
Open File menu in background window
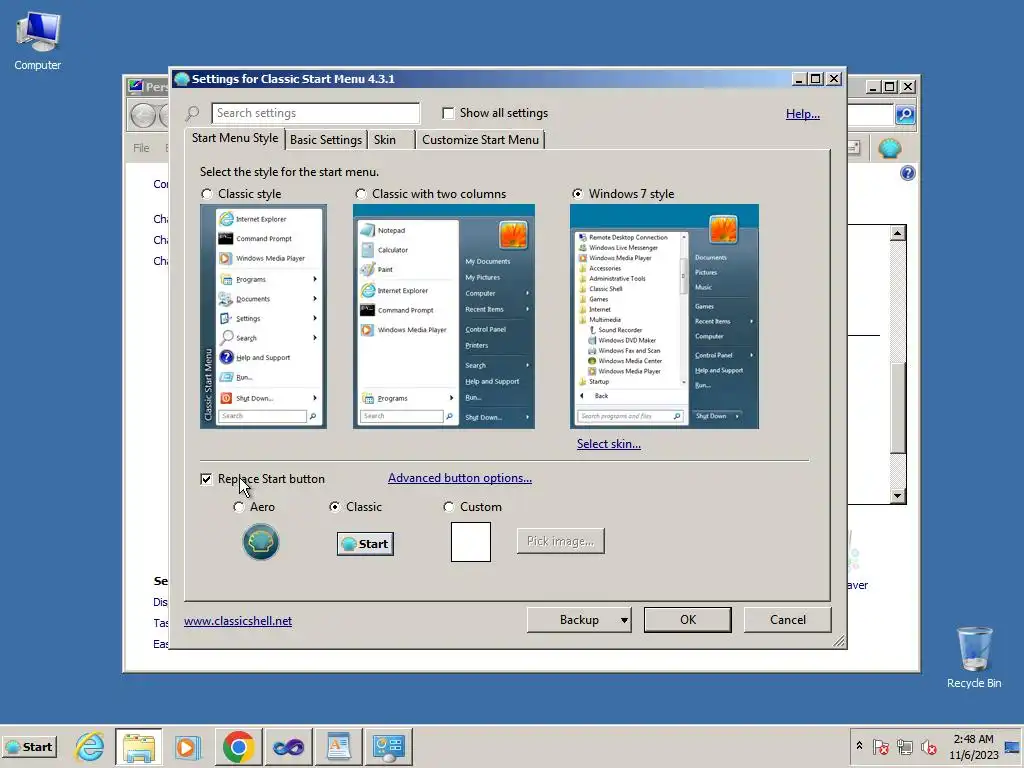141,148
